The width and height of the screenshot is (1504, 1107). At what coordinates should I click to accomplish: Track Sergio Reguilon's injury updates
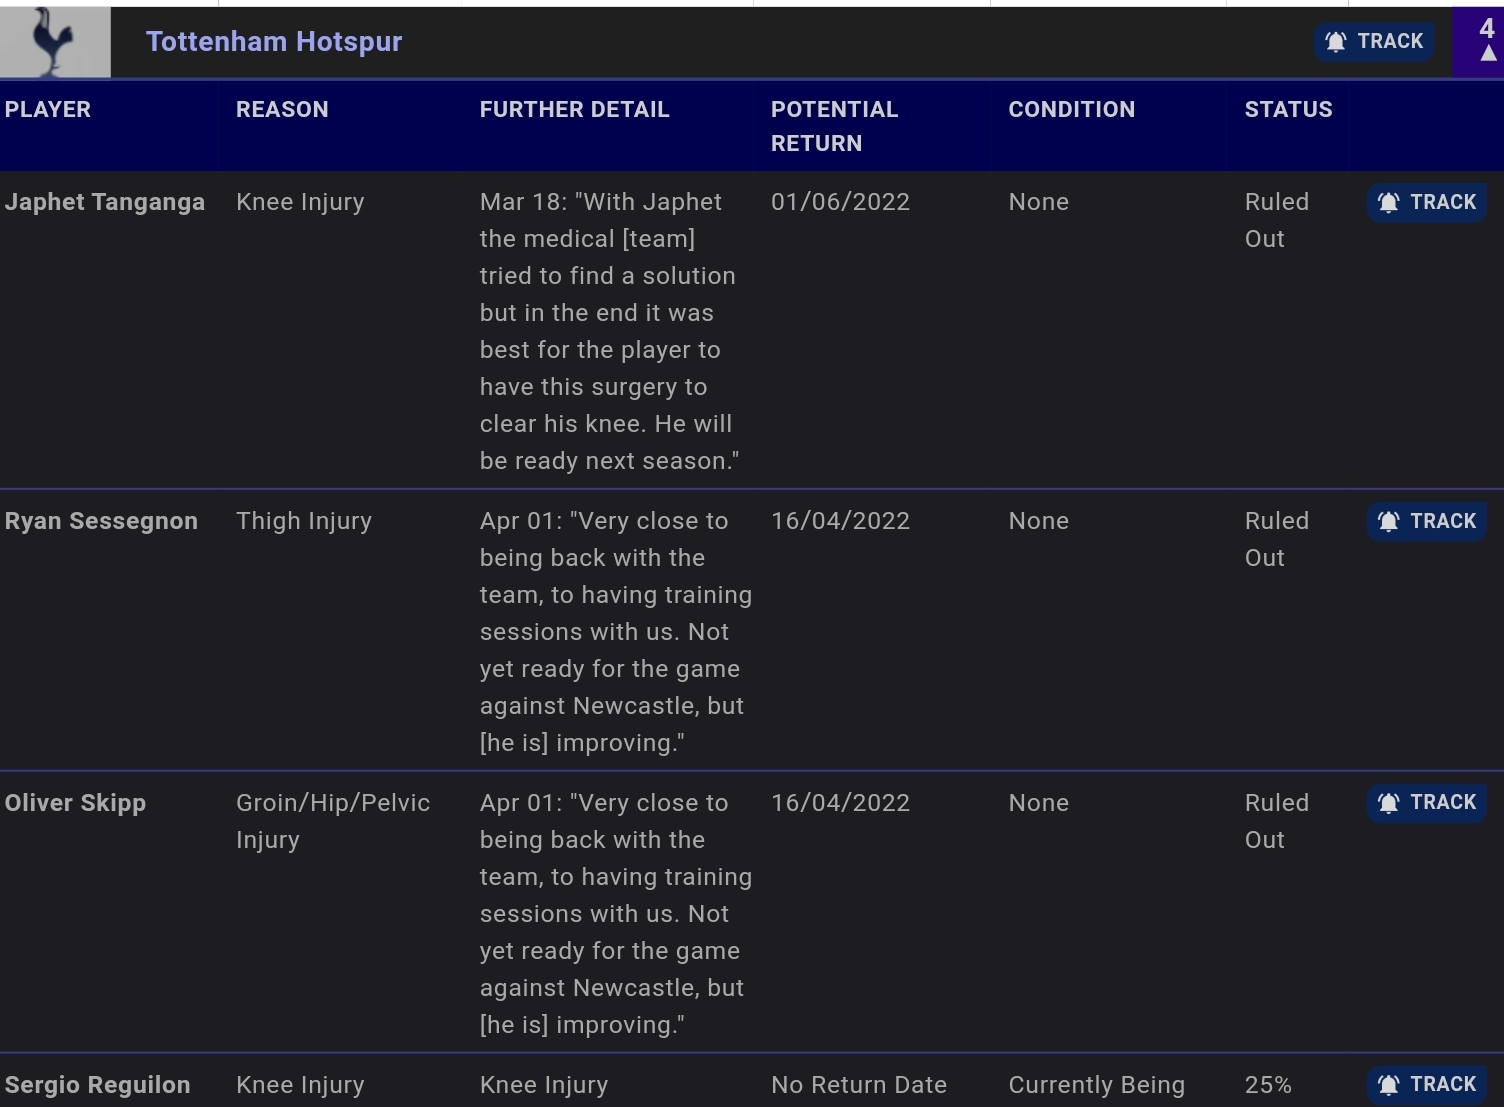click(1427, 1084)
